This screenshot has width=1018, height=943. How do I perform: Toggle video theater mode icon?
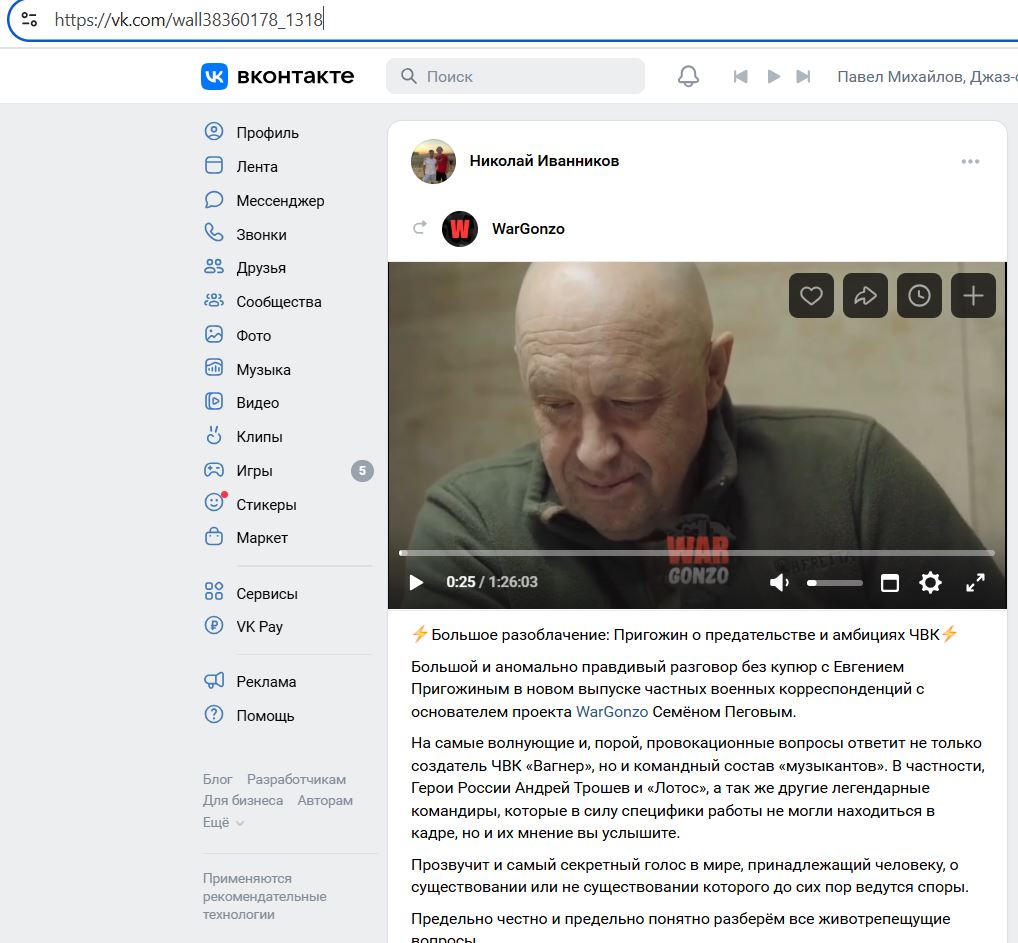point(889,583)
